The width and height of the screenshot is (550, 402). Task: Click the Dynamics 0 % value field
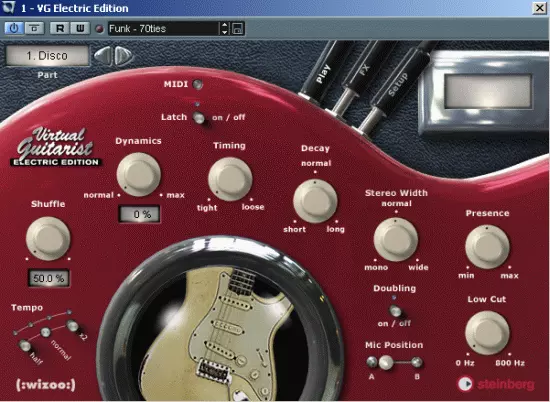(139, 214)
